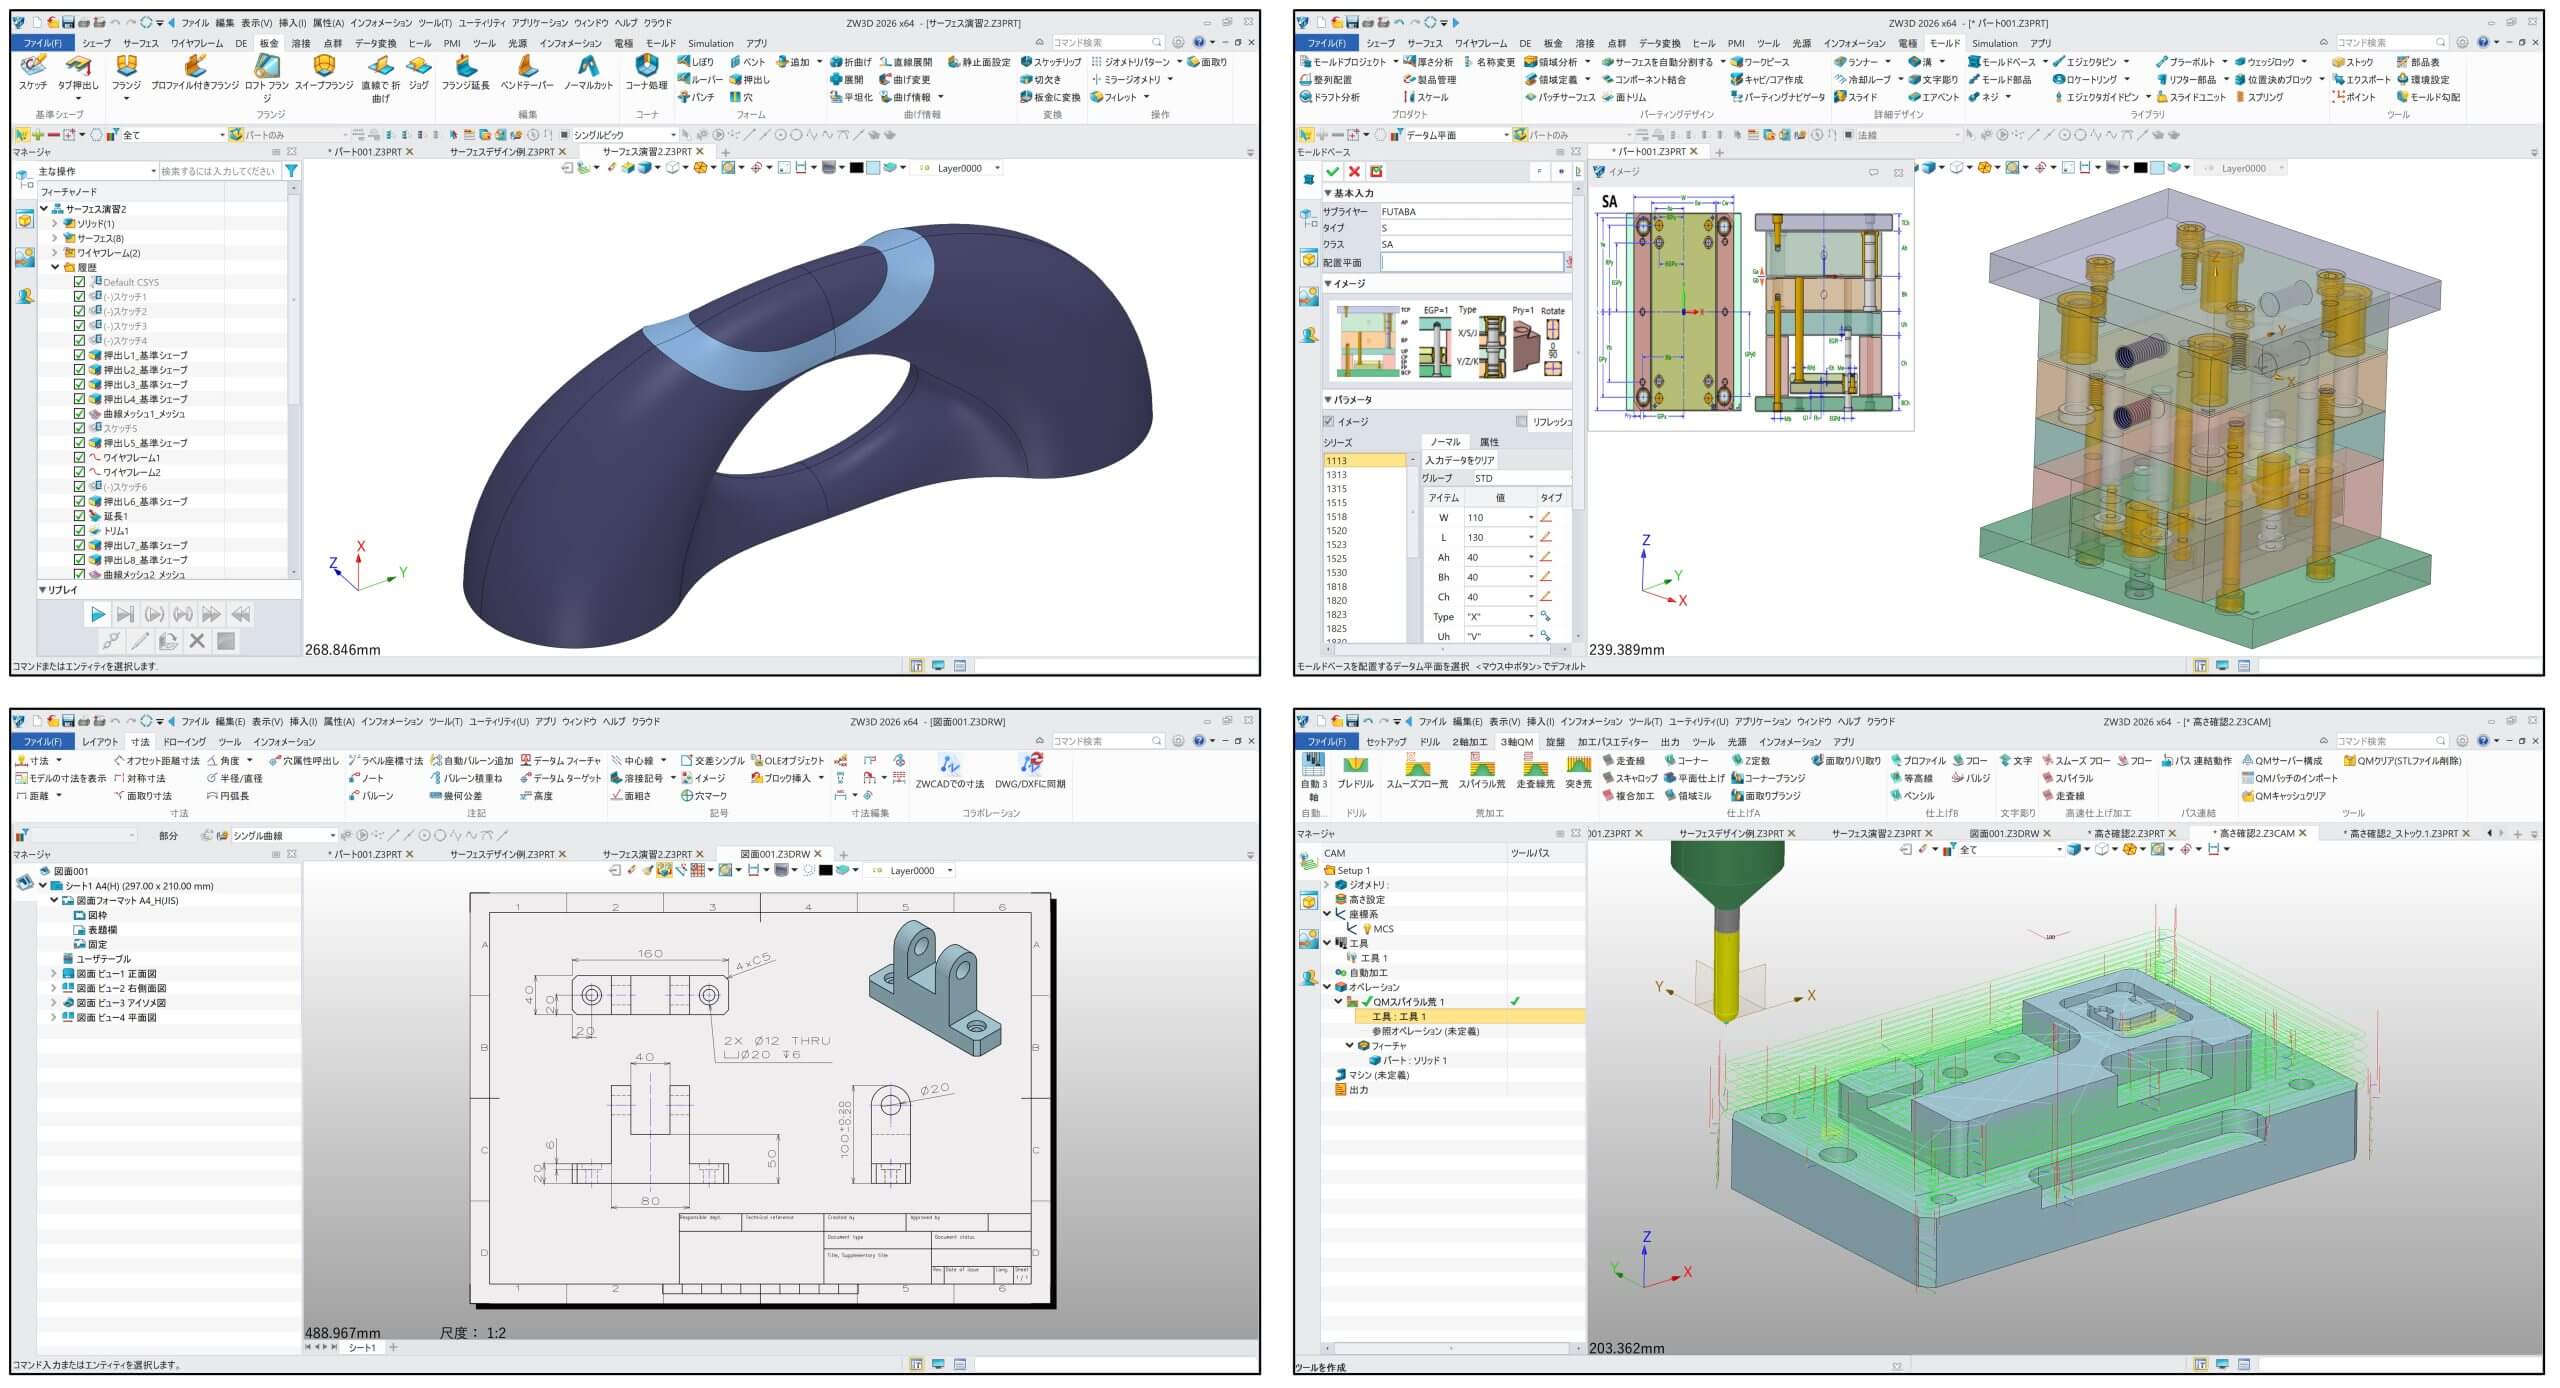Enable the リフレッシュ checkbox

click(x=1522, y=422)
